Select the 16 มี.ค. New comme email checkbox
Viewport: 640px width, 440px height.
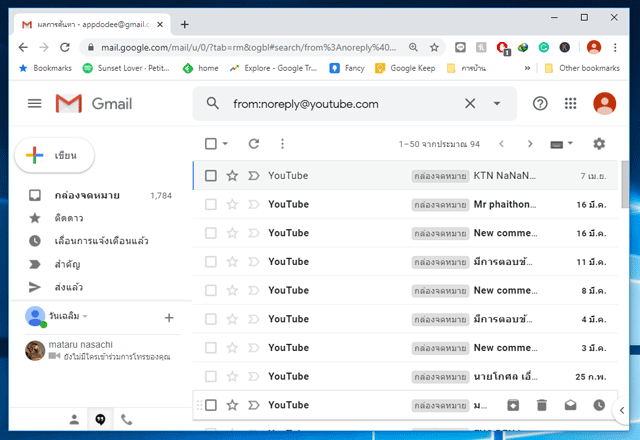211,233
